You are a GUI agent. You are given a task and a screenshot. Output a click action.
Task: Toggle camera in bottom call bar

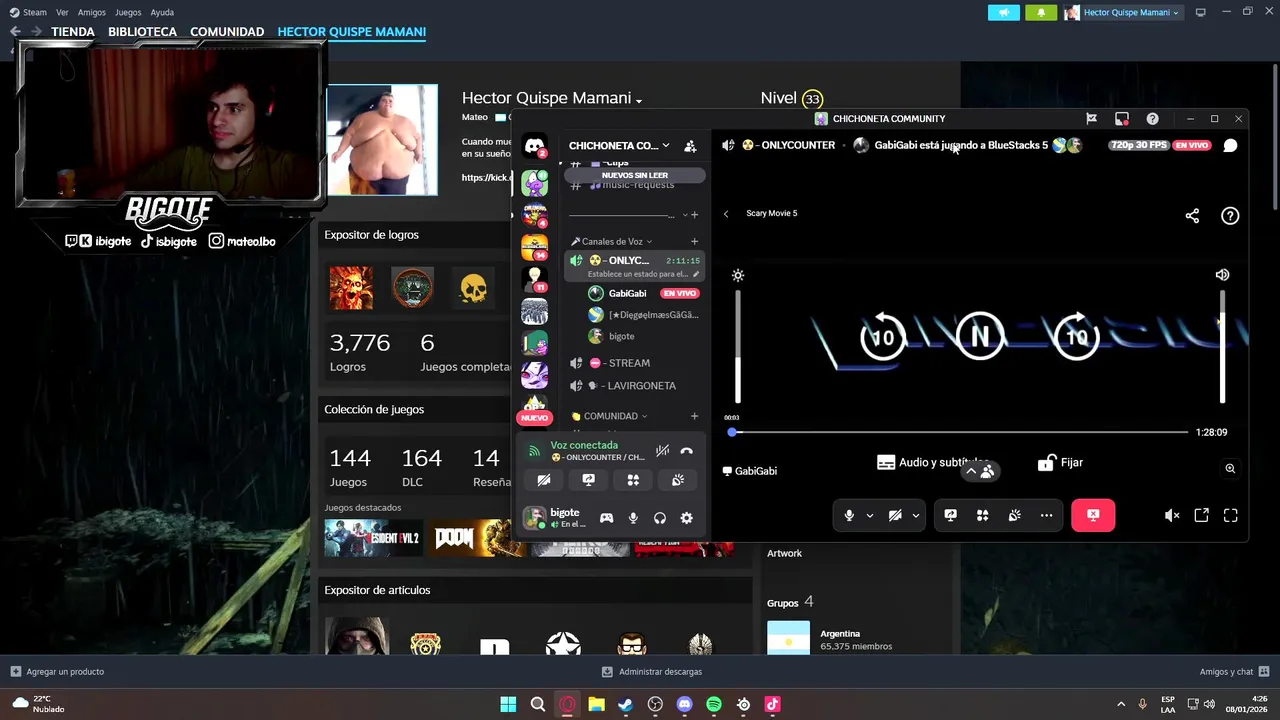895,515
